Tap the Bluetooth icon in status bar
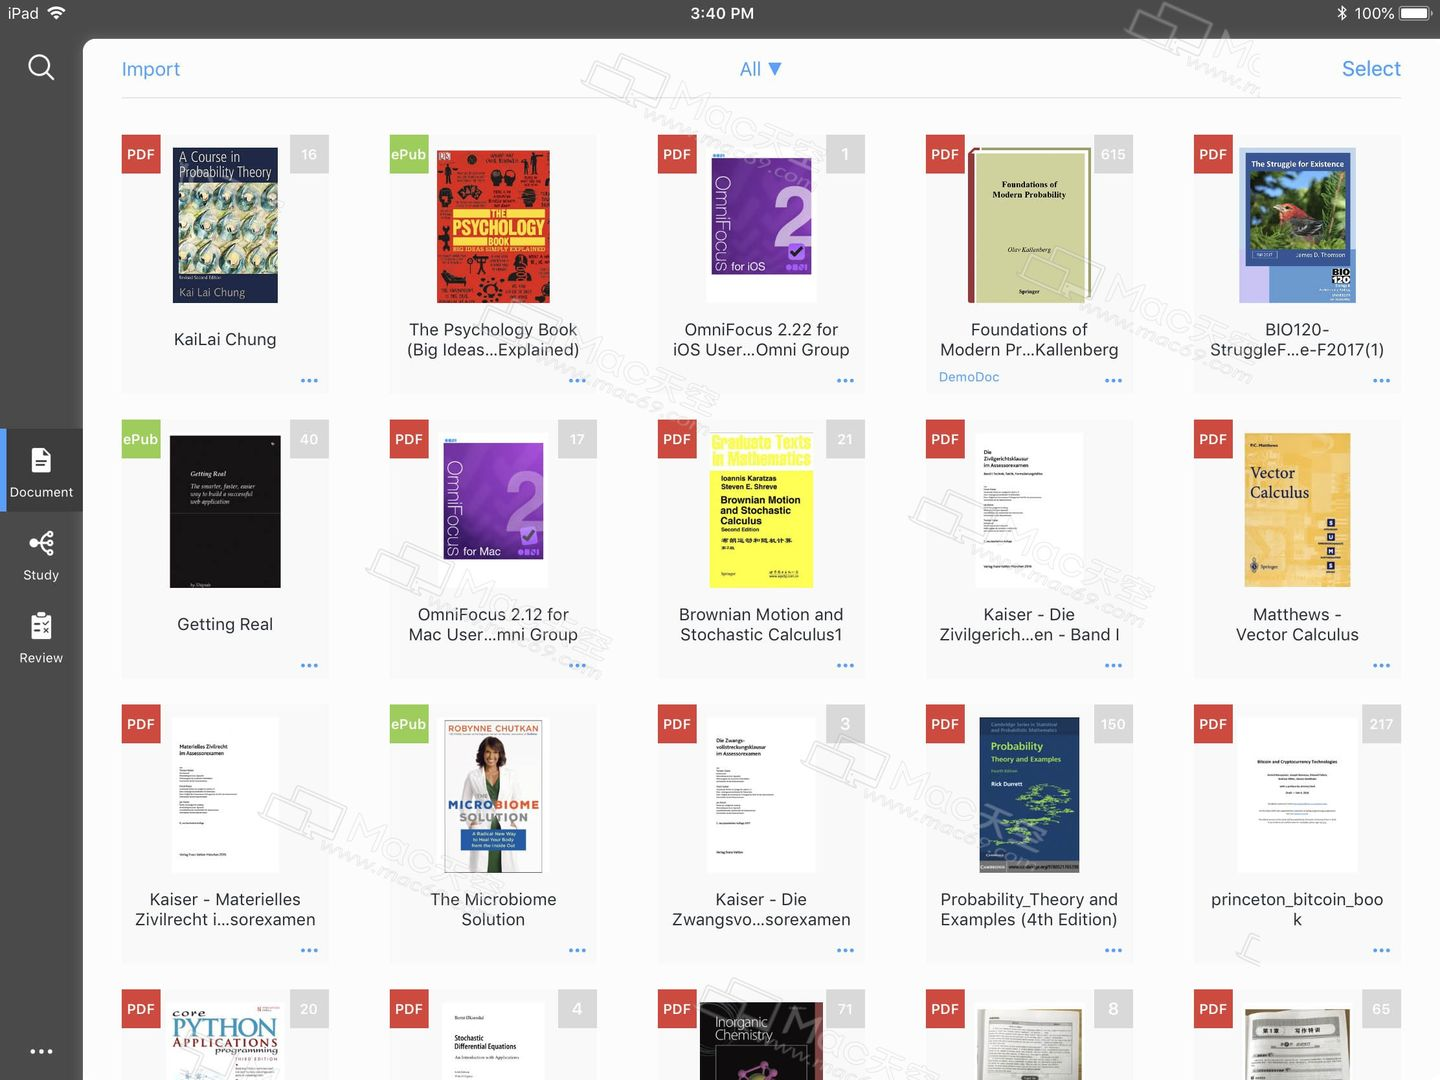Screen dimensions: 1440x1080 pyautogui.click(x=1342, y=13)
